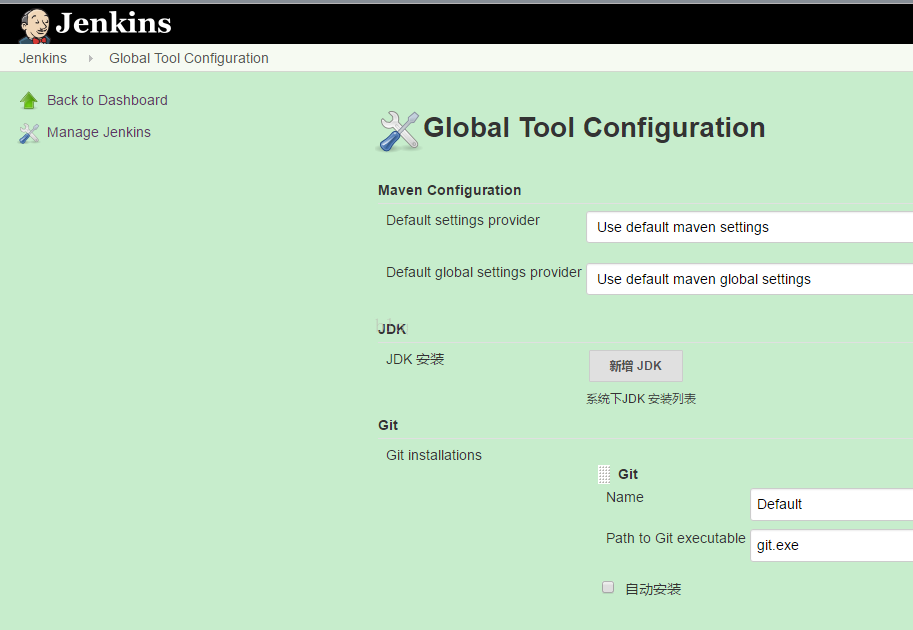Click the Maven Configuration section heading
Viewport: 913px width, 630px height.
click(450, 190)
